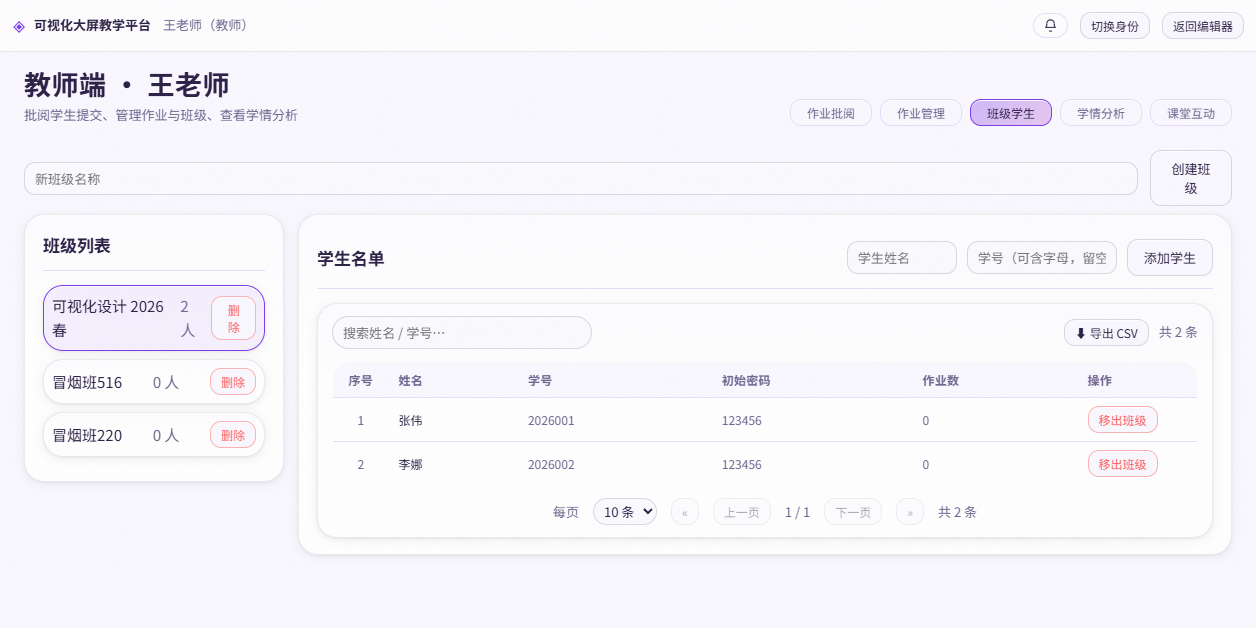
Task: Switch to the 作业管理 tab
Action: tap(921, 113)
